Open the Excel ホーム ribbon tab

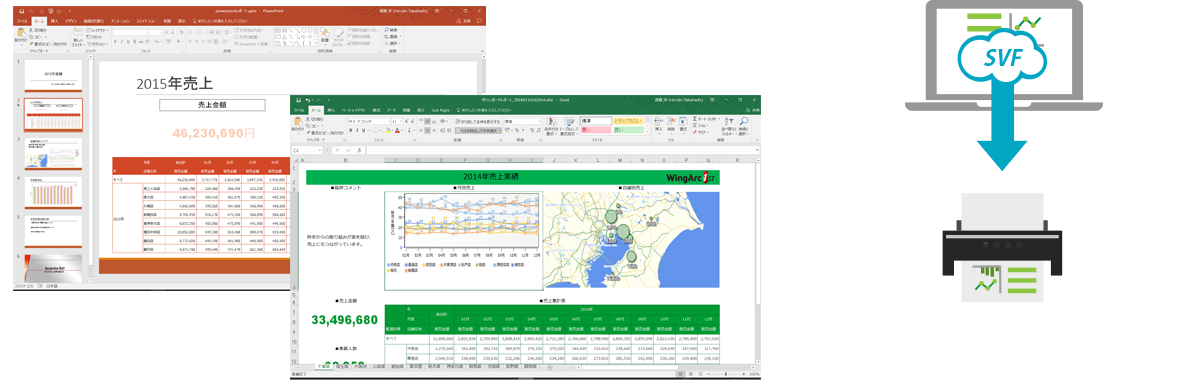(x=316, y=110)
